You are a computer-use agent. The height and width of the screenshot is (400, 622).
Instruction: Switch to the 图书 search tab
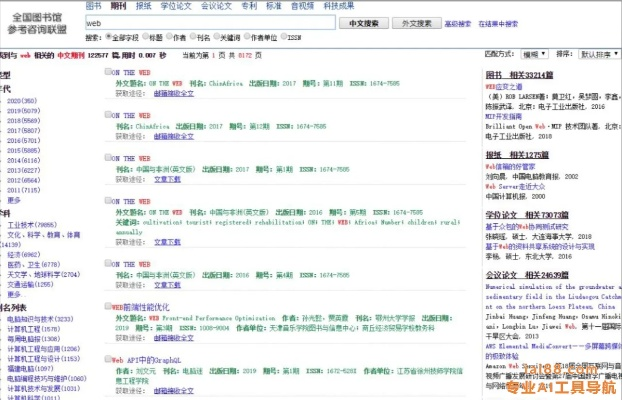94,6
